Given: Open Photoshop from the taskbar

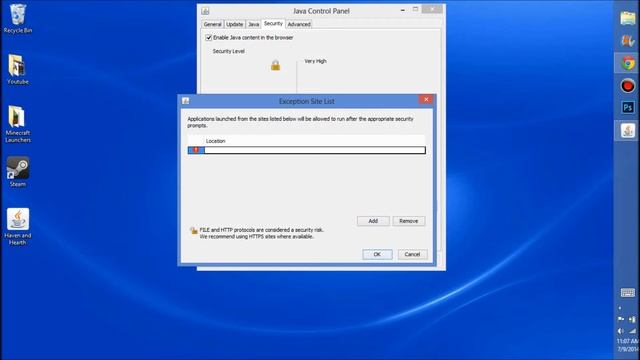Looking at the screenshot, I should (628, 108).
